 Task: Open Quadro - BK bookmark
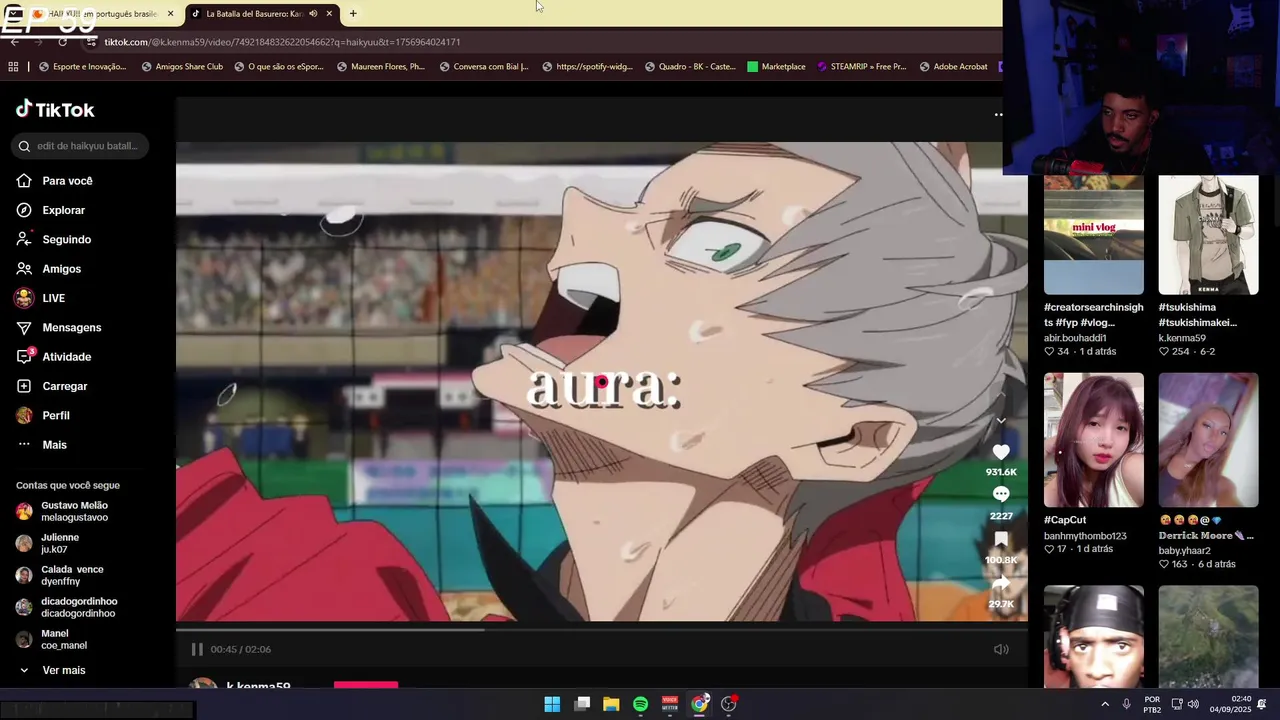pos(690,67)
